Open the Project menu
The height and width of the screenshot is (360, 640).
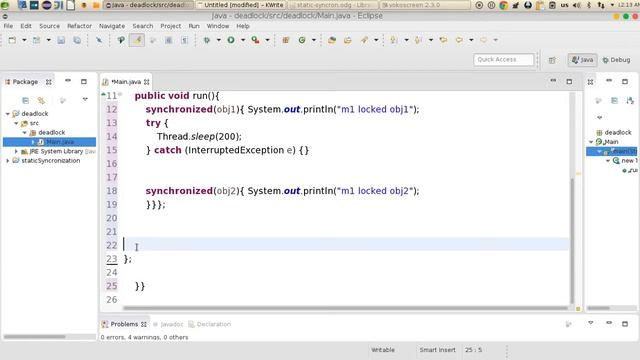171,26
